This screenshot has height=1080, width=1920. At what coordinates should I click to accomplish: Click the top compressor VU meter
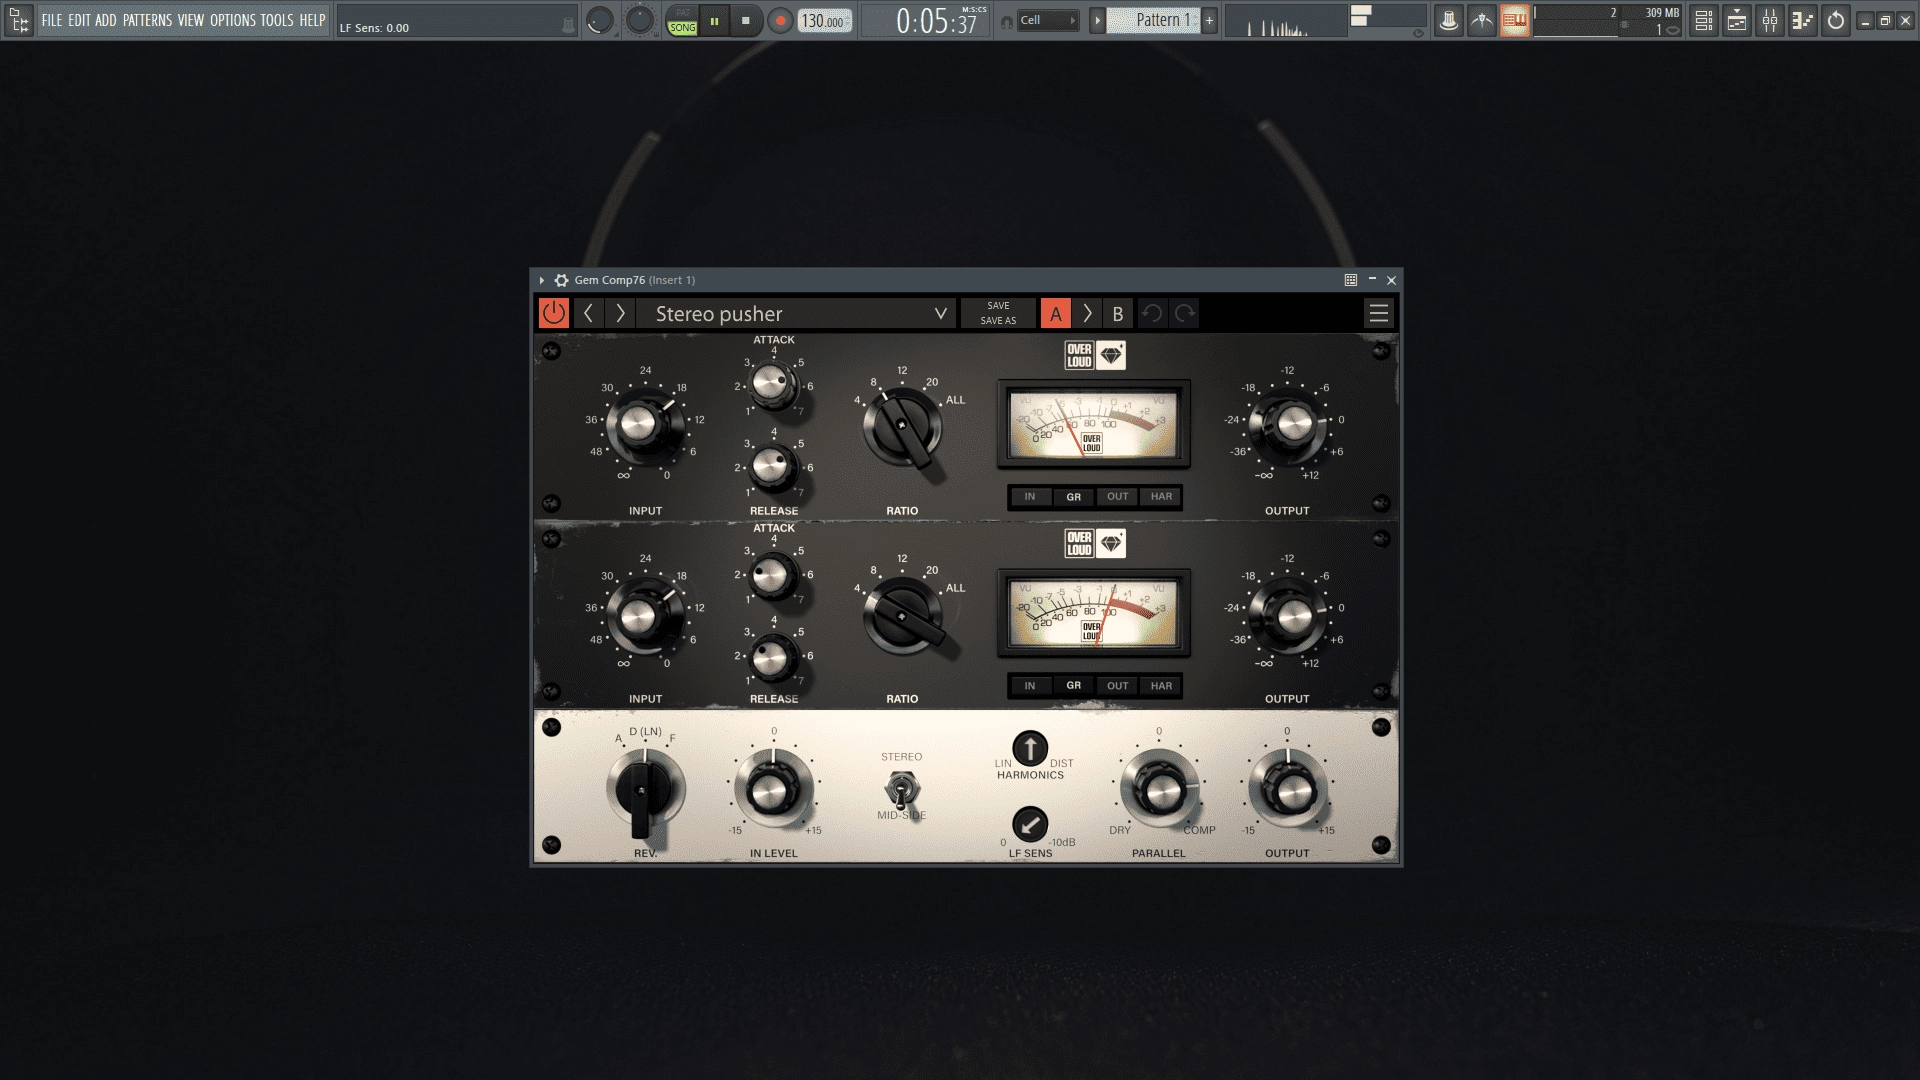click(x=1094, y=425)
